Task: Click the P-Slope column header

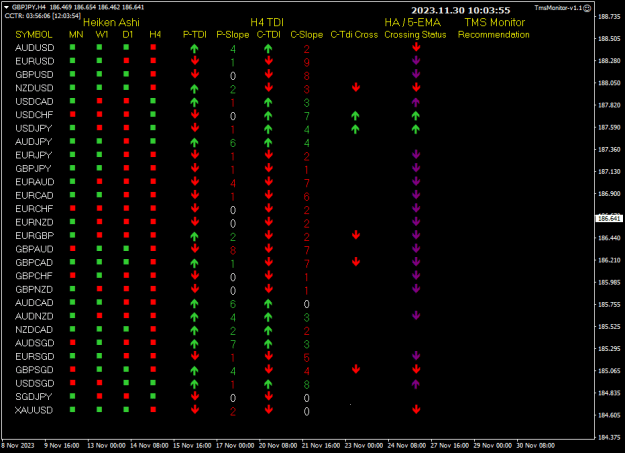Action: point(233,35)
